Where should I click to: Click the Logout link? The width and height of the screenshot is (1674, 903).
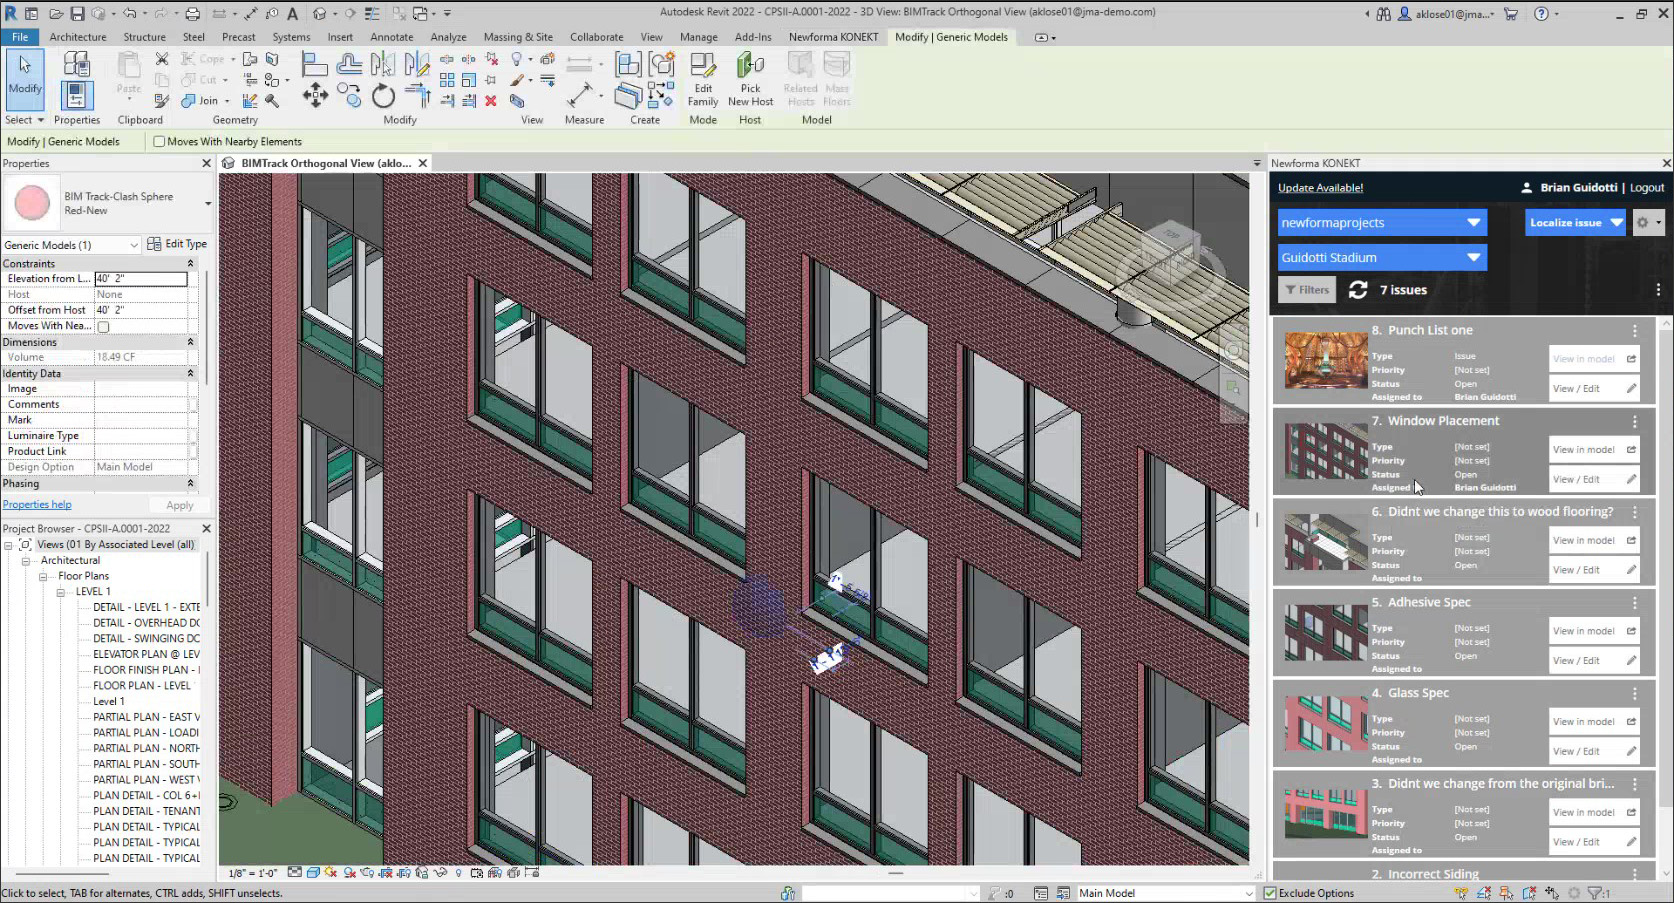[x=1647, y=188]
